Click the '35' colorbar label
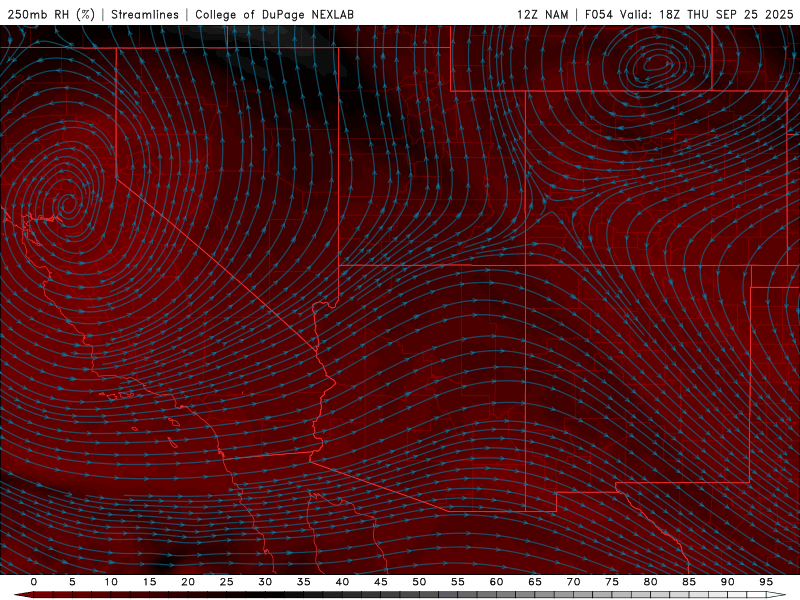 click(x=304, y=582)
